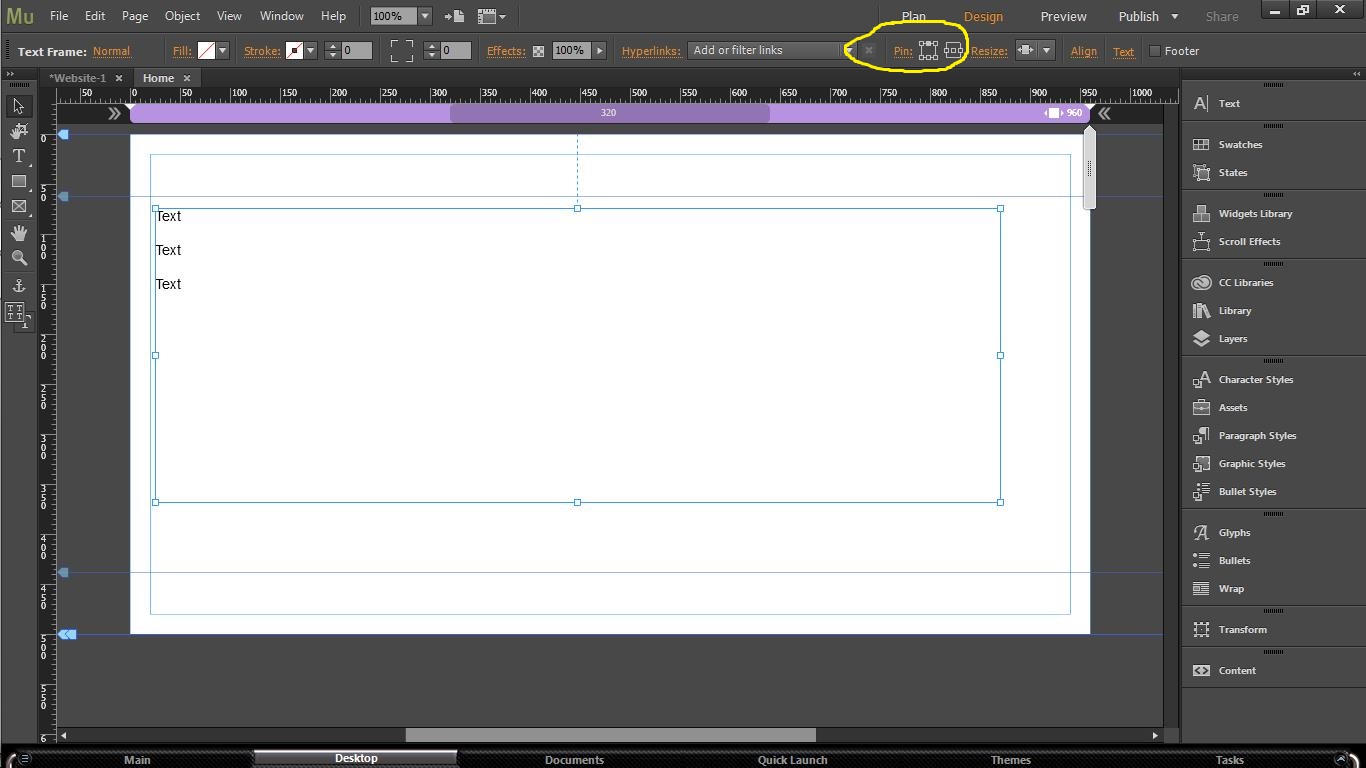This screenshot has height=768, width=1366.
Task: Open the Resize options dropdown arrow
Action: [x=1046, y=50]
